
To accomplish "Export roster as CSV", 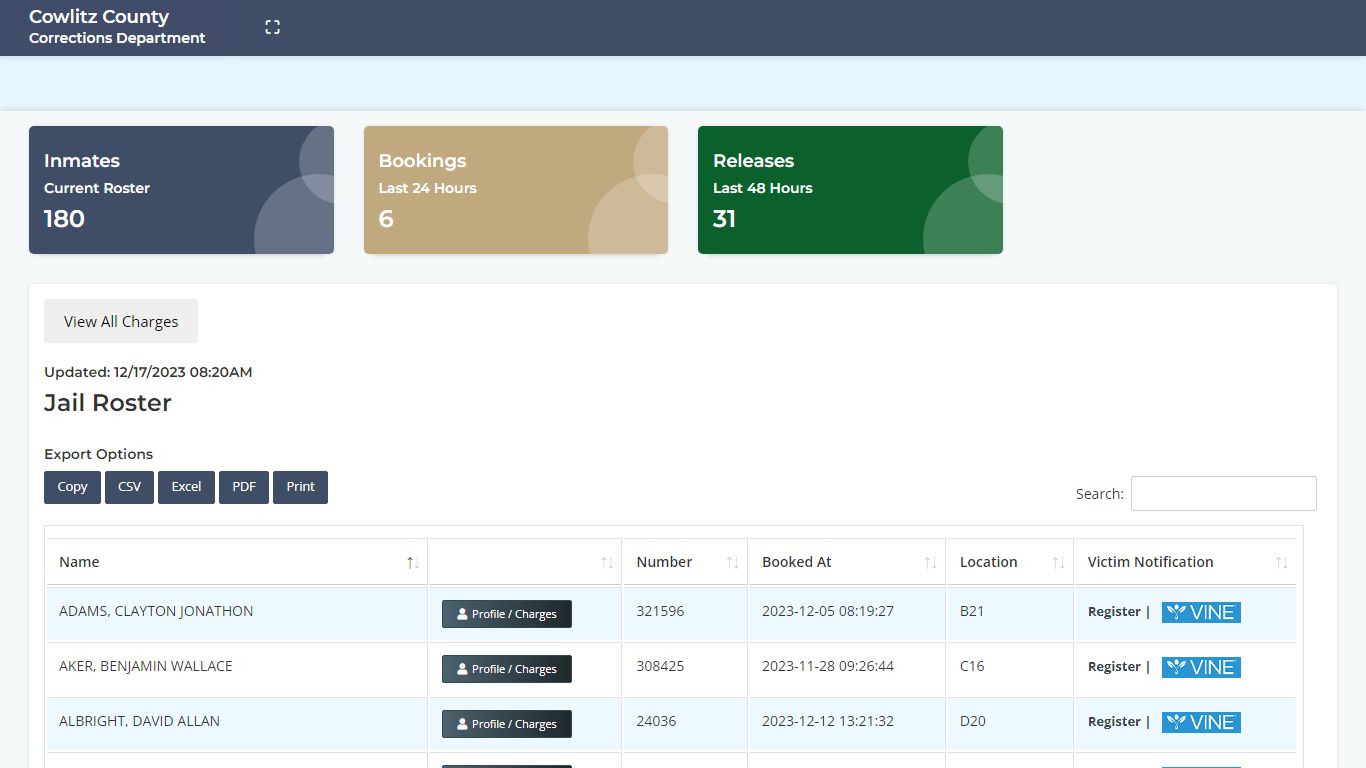I will (129, 487).
